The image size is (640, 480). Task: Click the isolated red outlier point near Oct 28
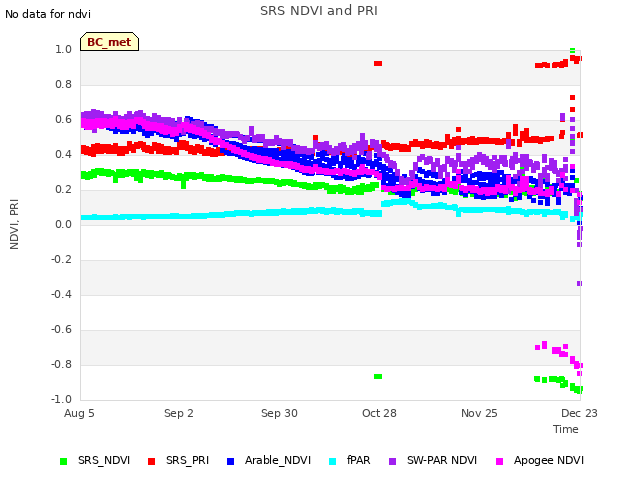click(x=378, y=63)
